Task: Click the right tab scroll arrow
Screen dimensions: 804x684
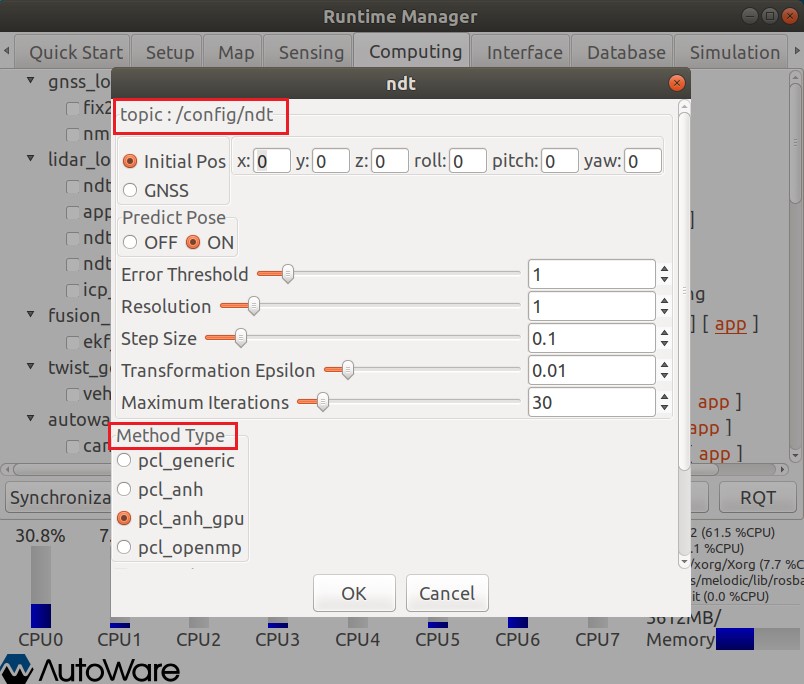Action: tap(797, 51)
